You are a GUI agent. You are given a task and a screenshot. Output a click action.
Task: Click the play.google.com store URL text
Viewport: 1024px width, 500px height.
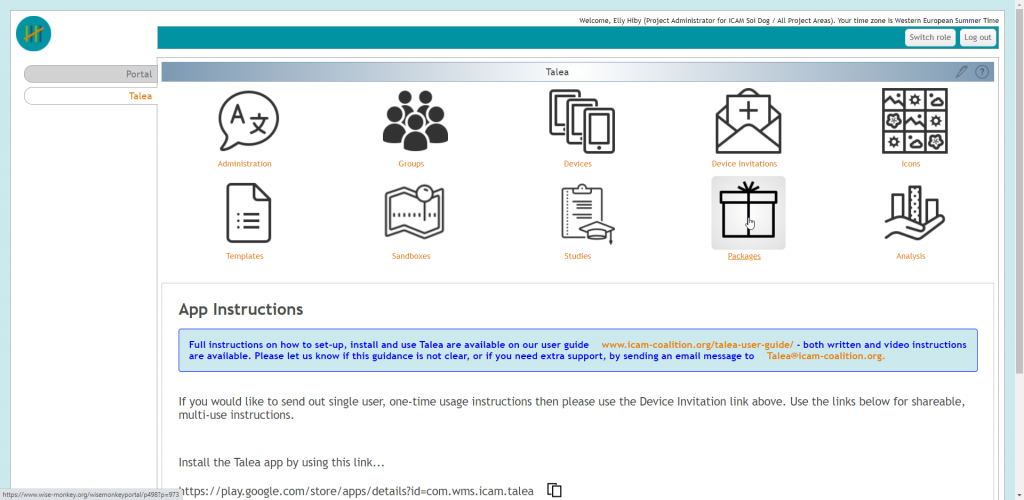357,491
